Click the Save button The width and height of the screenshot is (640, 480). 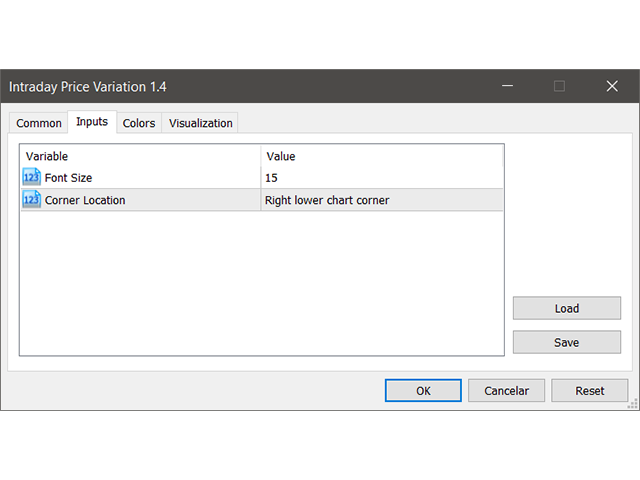(567, 342)
